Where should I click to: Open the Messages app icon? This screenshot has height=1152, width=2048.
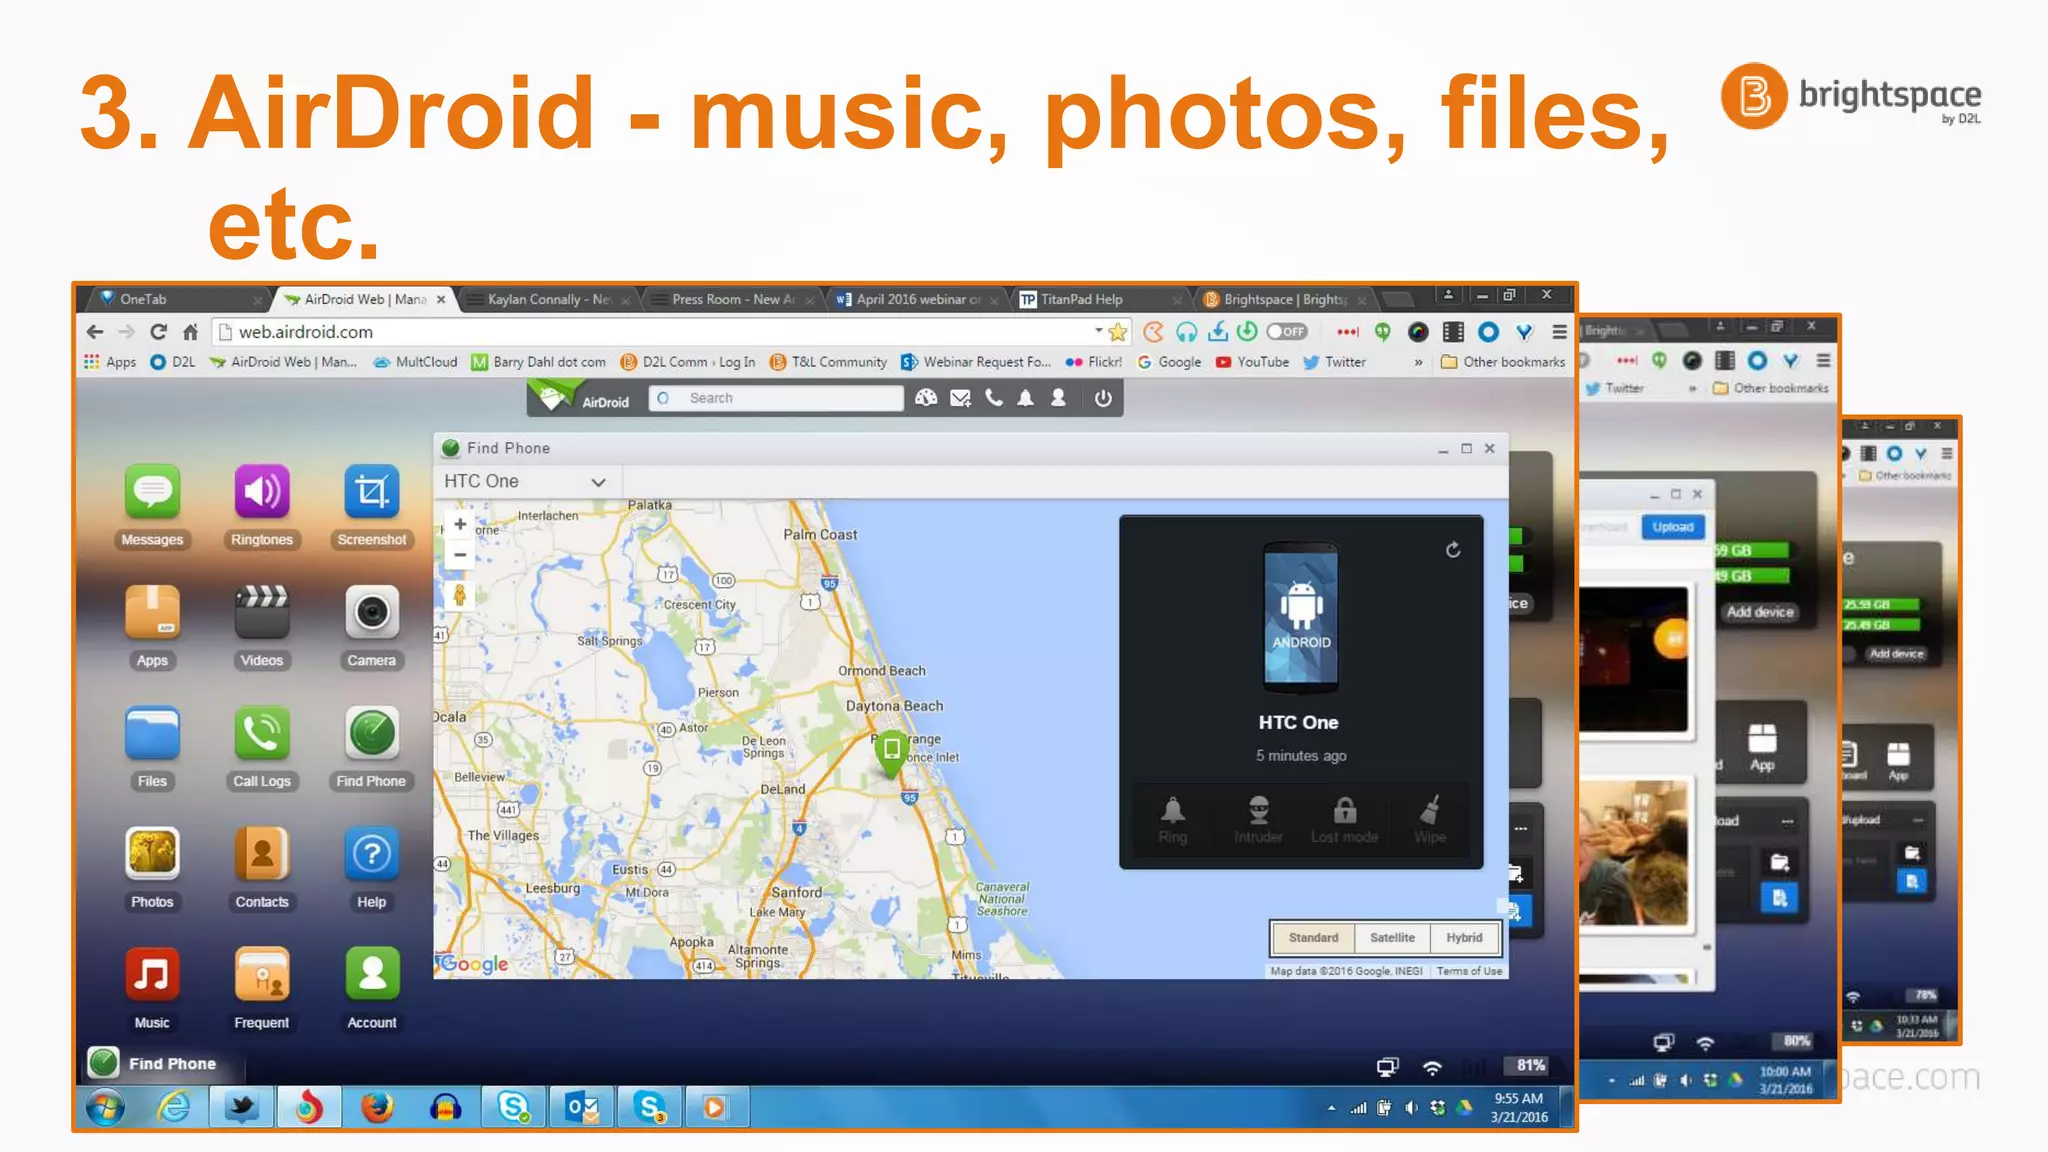(152, 492)
